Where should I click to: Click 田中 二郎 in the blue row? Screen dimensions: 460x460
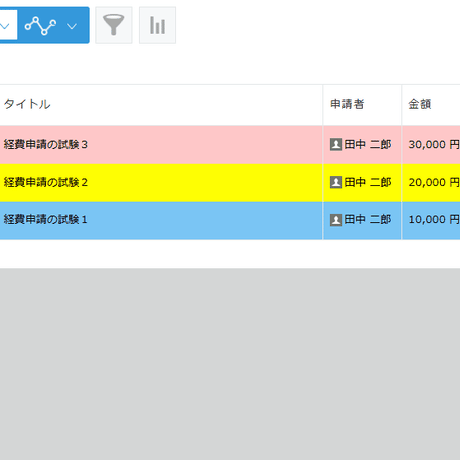pyautogui.click(x=368, y=220)
